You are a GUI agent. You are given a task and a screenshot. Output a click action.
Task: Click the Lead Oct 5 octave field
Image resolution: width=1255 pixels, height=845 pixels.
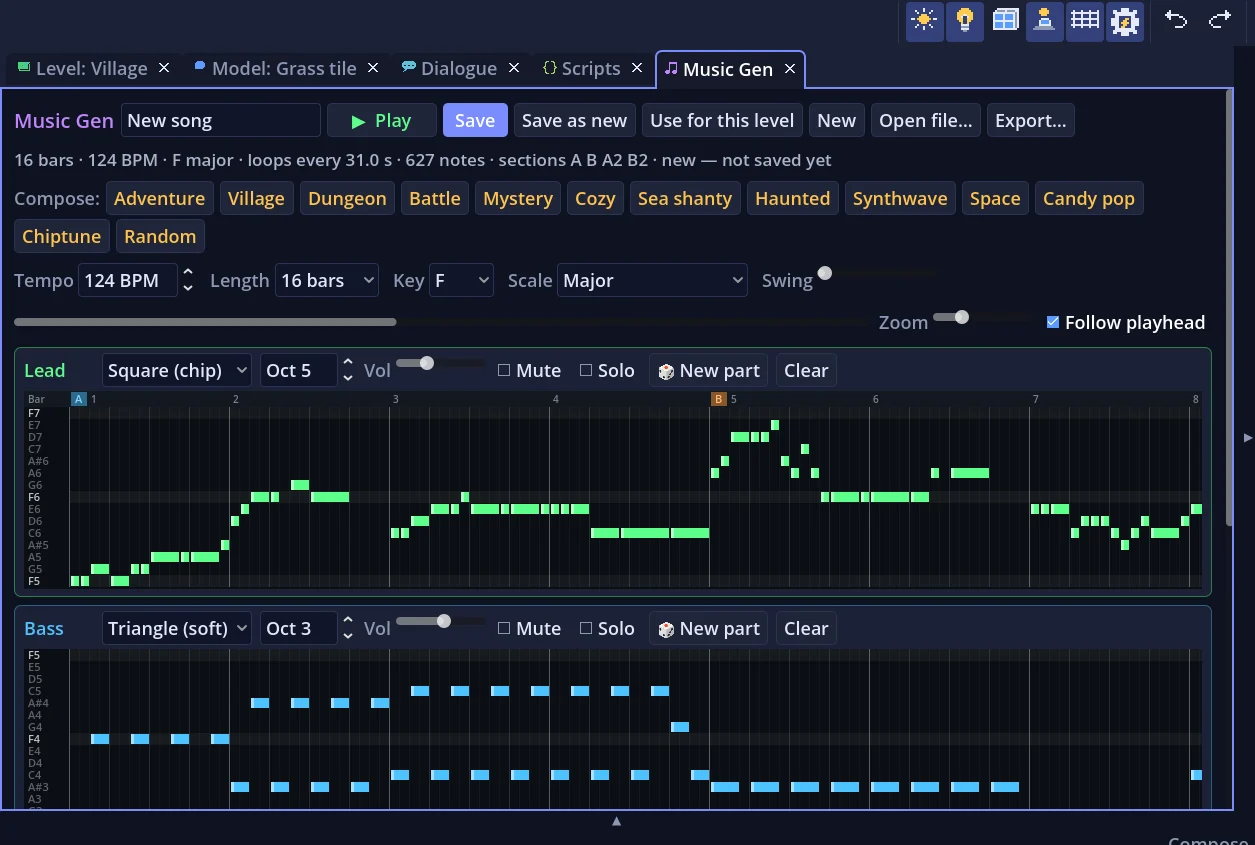pyautogui.click(x=299, y=370)
